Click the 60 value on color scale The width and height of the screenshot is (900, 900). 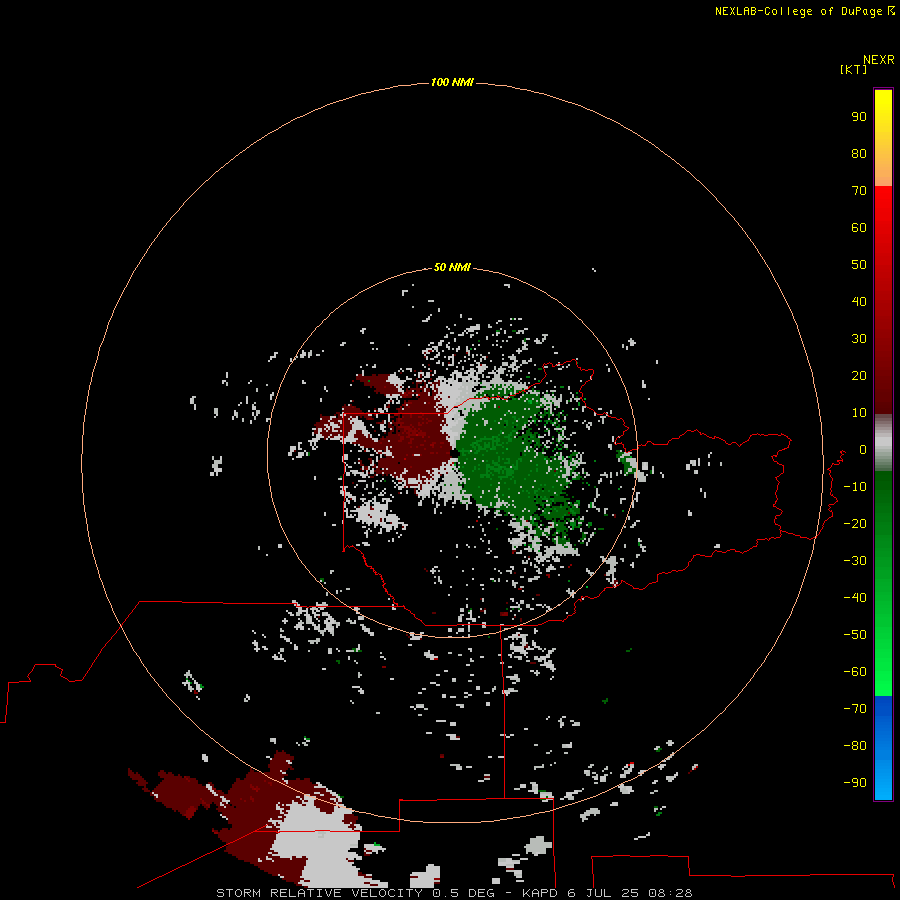click(859, 228)
